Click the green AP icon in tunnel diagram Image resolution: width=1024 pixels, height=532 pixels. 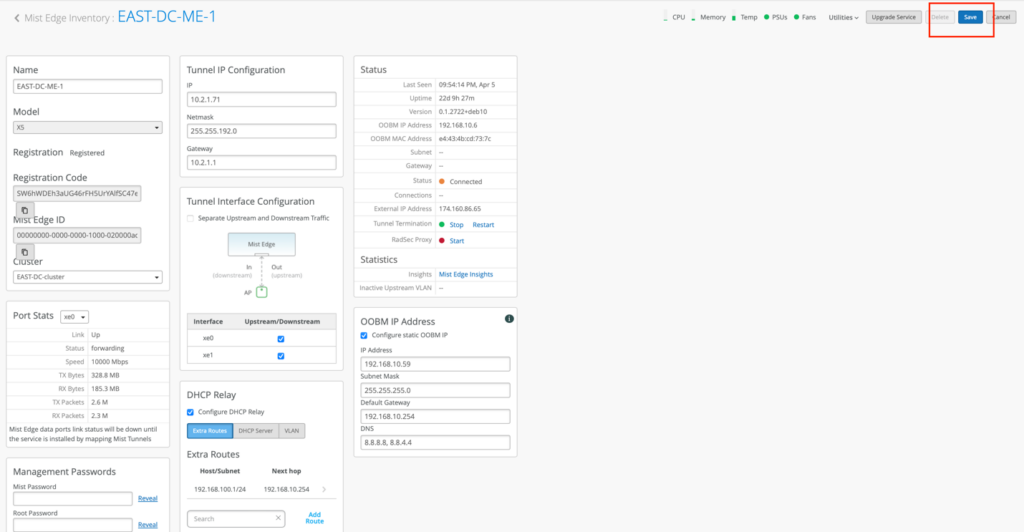[x=262, y=291]
